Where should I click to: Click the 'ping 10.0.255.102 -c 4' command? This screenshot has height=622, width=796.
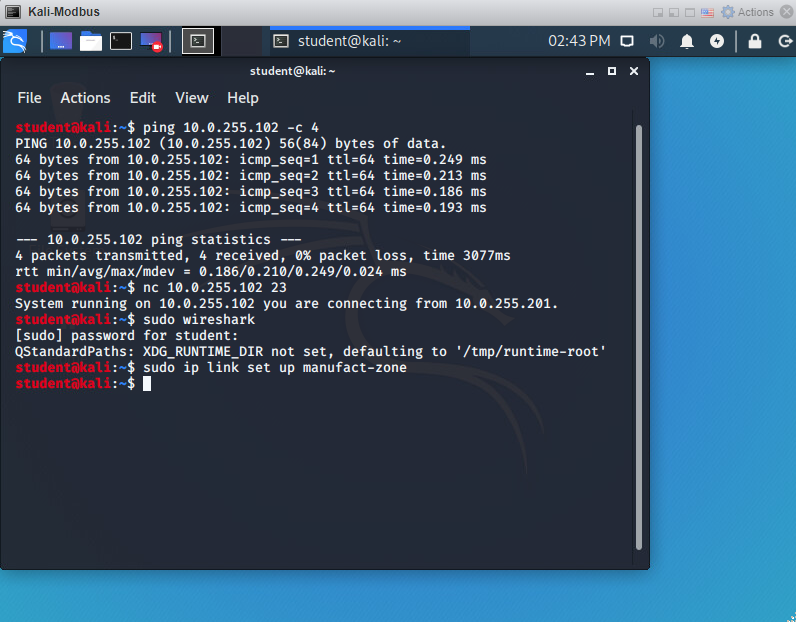click(x=230, y=127)
